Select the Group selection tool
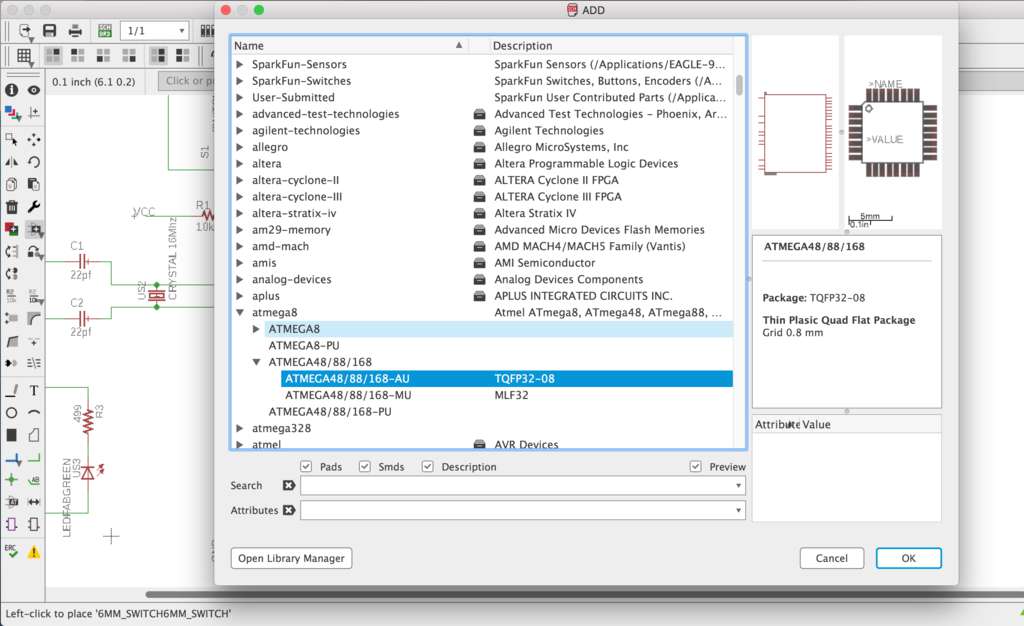 (12, 139)
